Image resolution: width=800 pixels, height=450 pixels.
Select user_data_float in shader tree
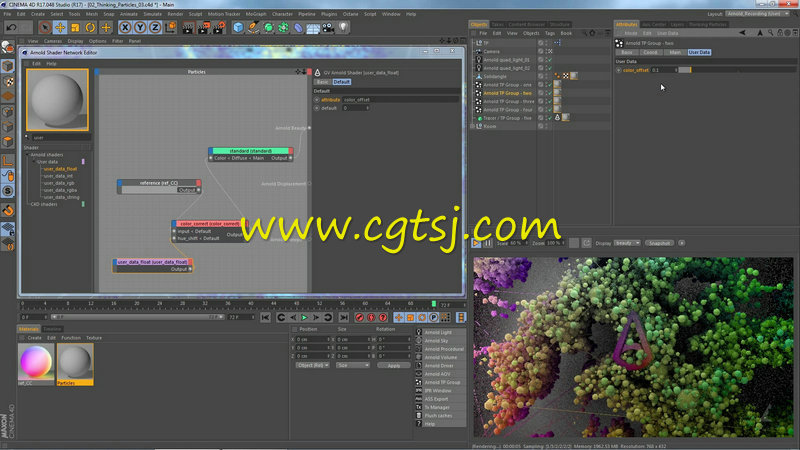point(60,169)
